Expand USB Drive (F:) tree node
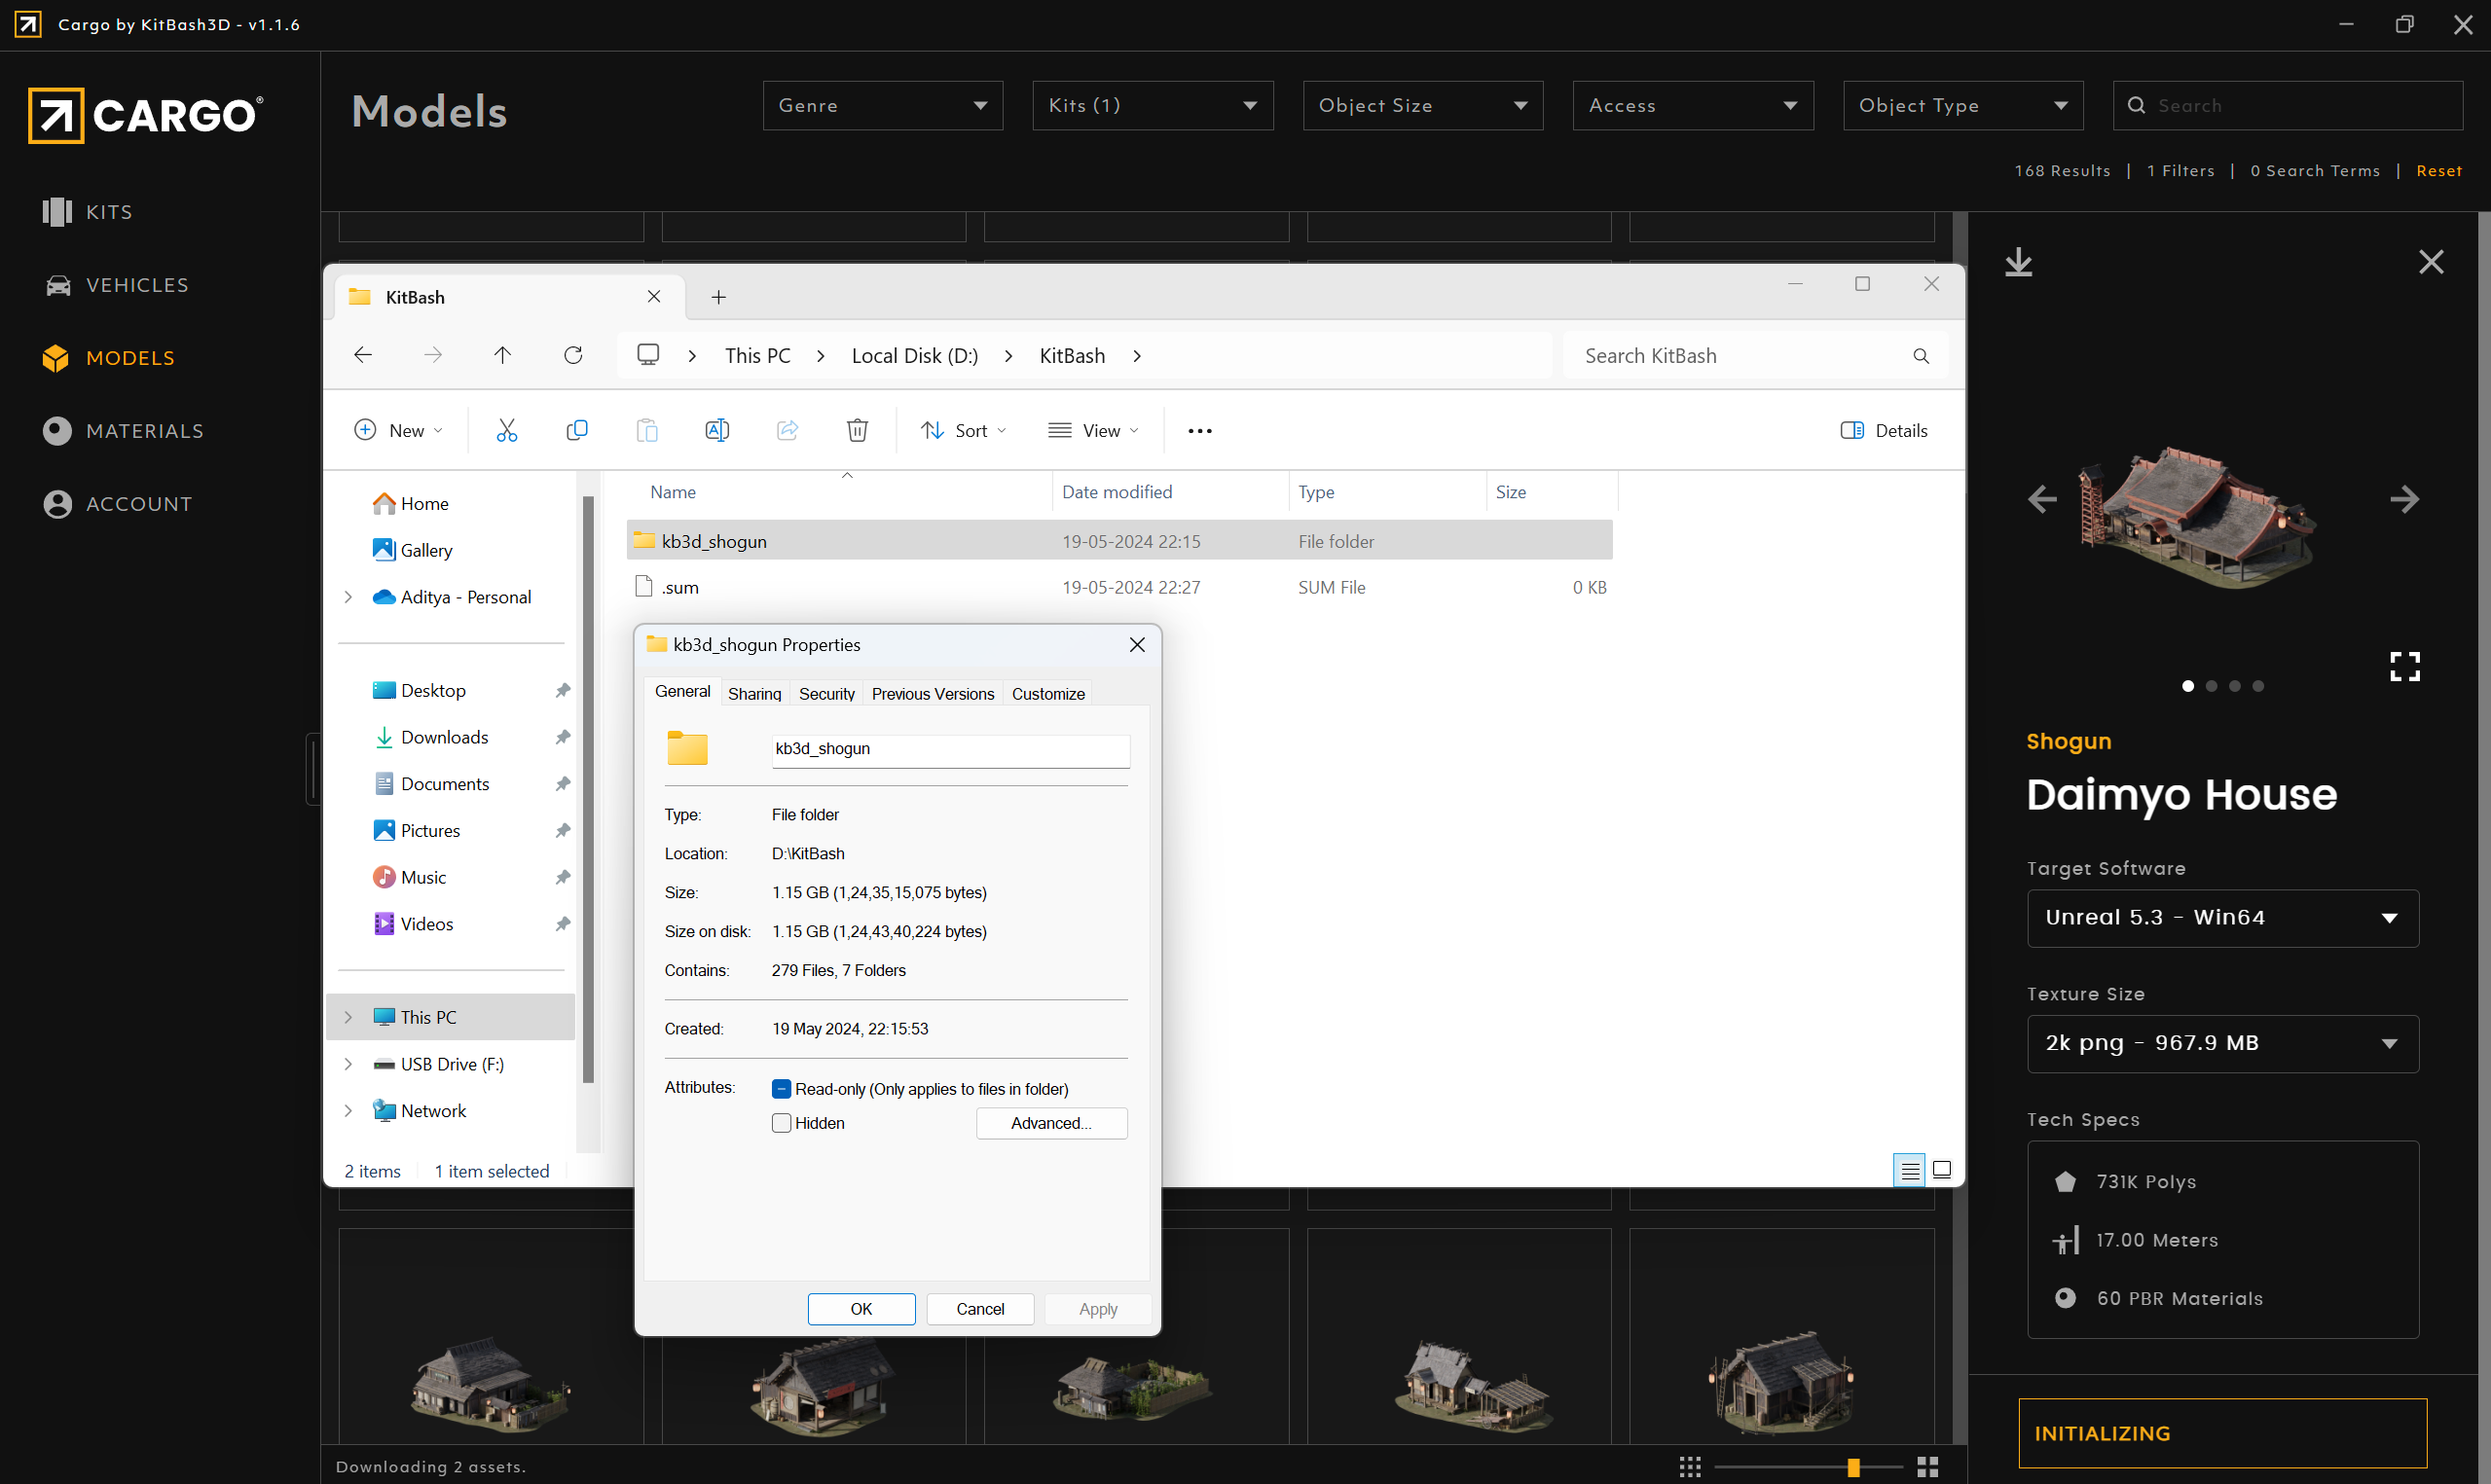 [x=348, y=1064]
